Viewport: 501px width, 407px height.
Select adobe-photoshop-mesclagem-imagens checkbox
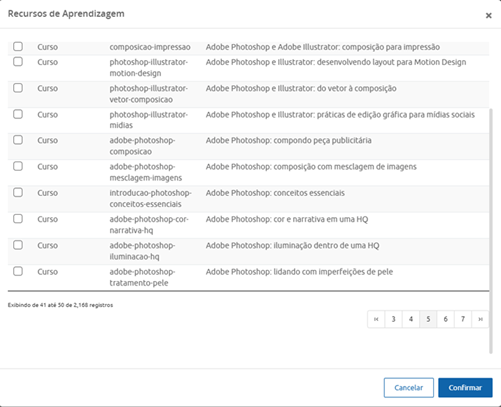(18, 166)
